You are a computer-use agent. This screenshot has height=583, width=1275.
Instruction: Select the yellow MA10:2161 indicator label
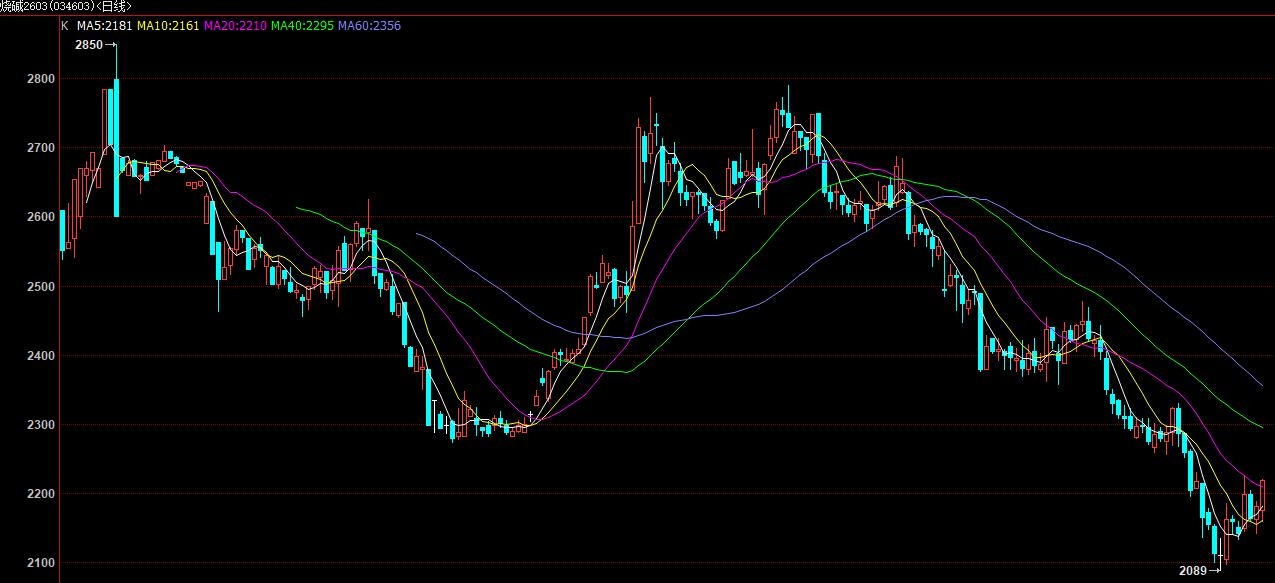(167, 25)
